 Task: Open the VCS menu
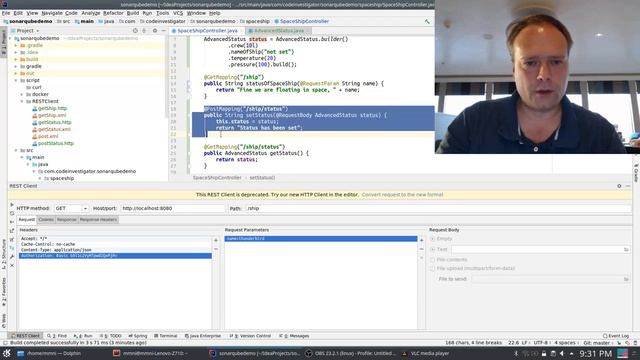(x=178, y=13)
